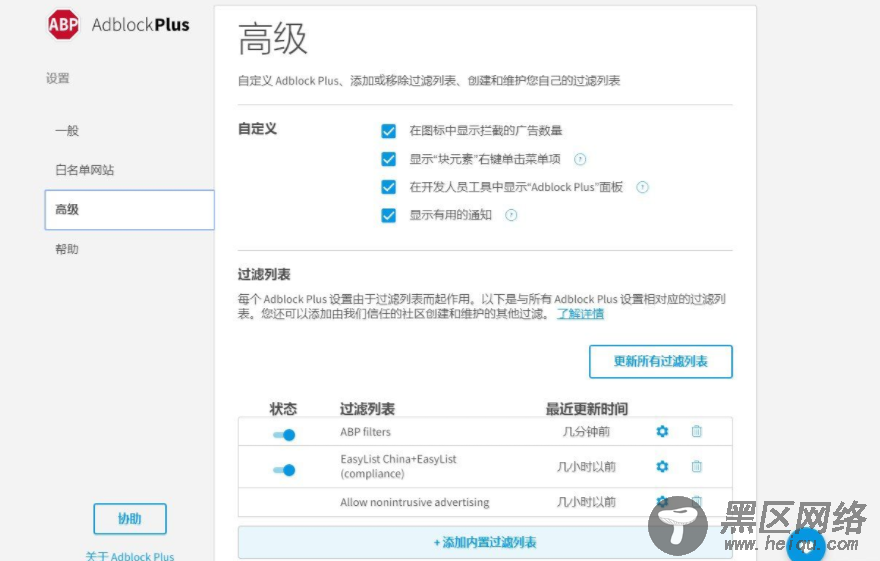Click the ABP logo icon
The height and width of the screenshot is (561, 880).
(63, 24)
